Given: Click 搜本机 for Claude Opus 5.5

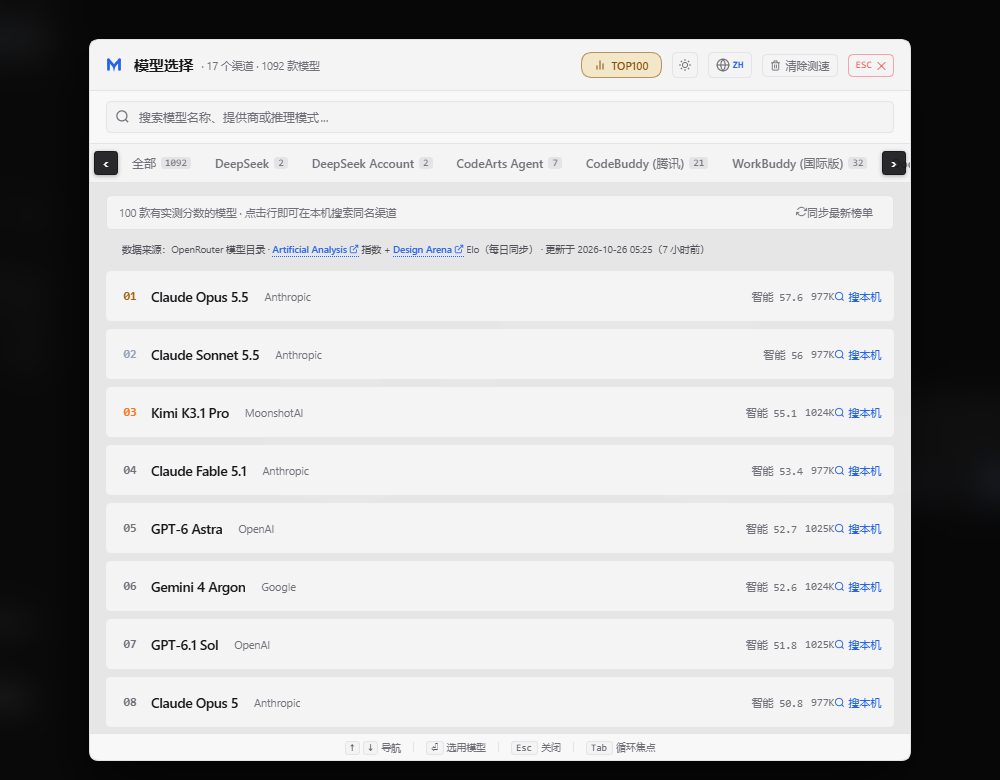Looking at the screenshot, I should [x=858, y=297].
